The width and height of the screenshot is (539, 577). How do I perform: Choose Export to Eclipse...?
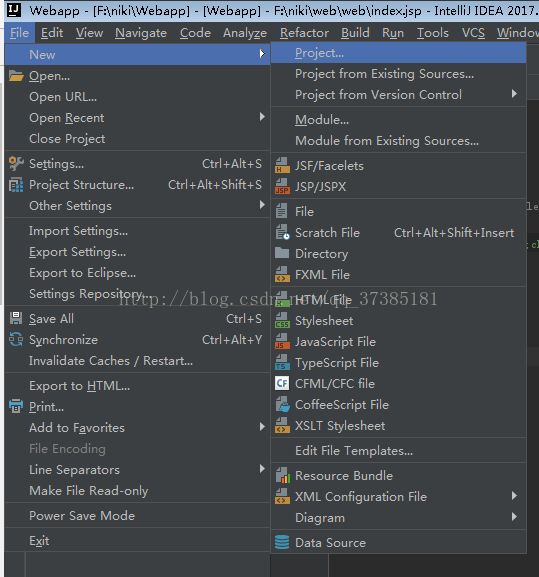point(137,273)
